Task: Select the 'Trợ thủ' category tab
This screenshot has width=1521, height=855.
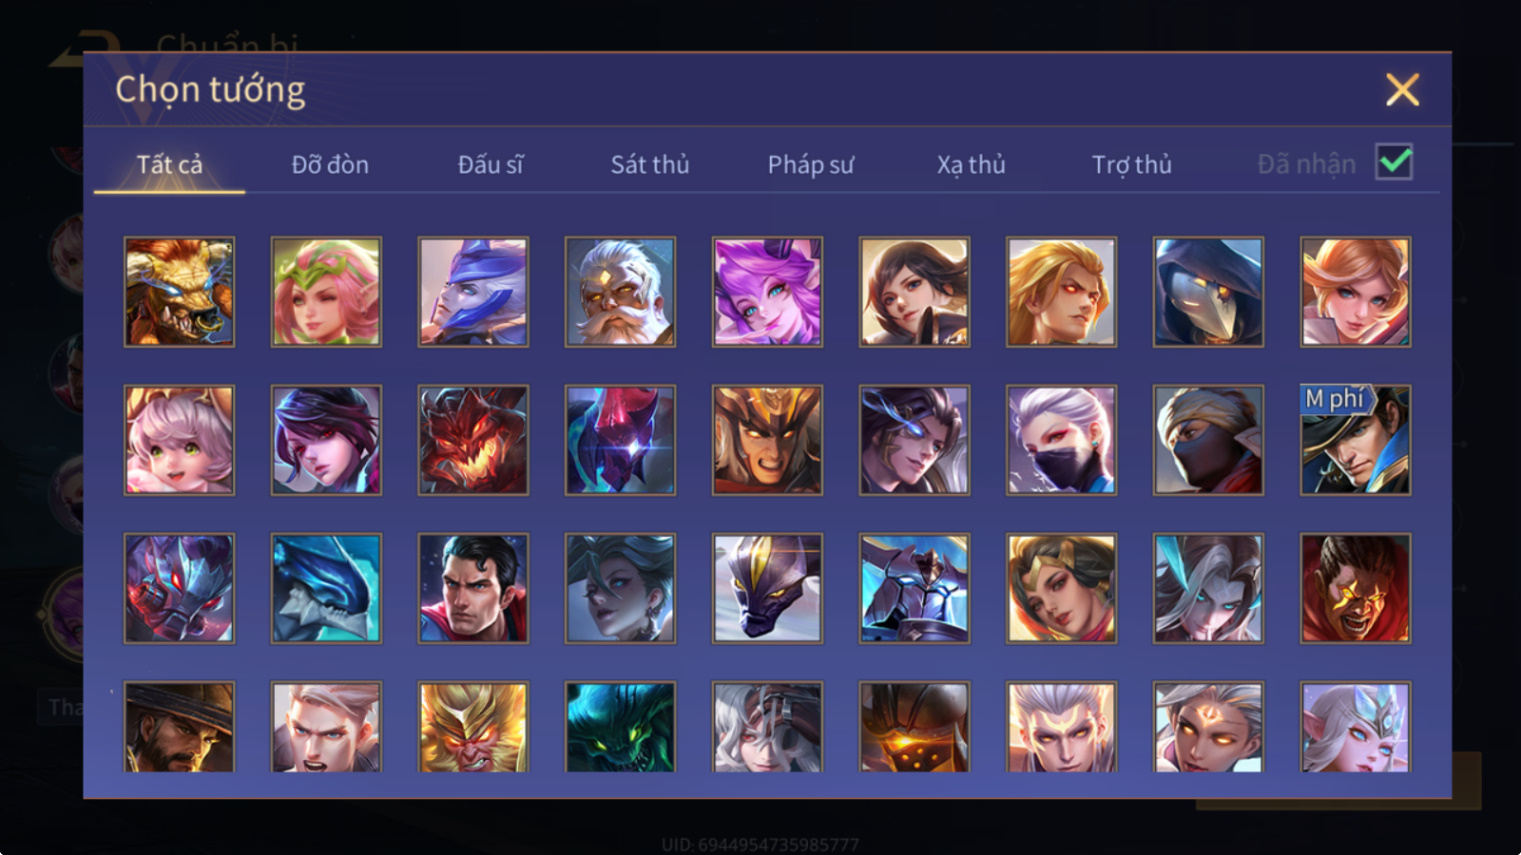Action: pyautogui.click(x=1131, y=165)
